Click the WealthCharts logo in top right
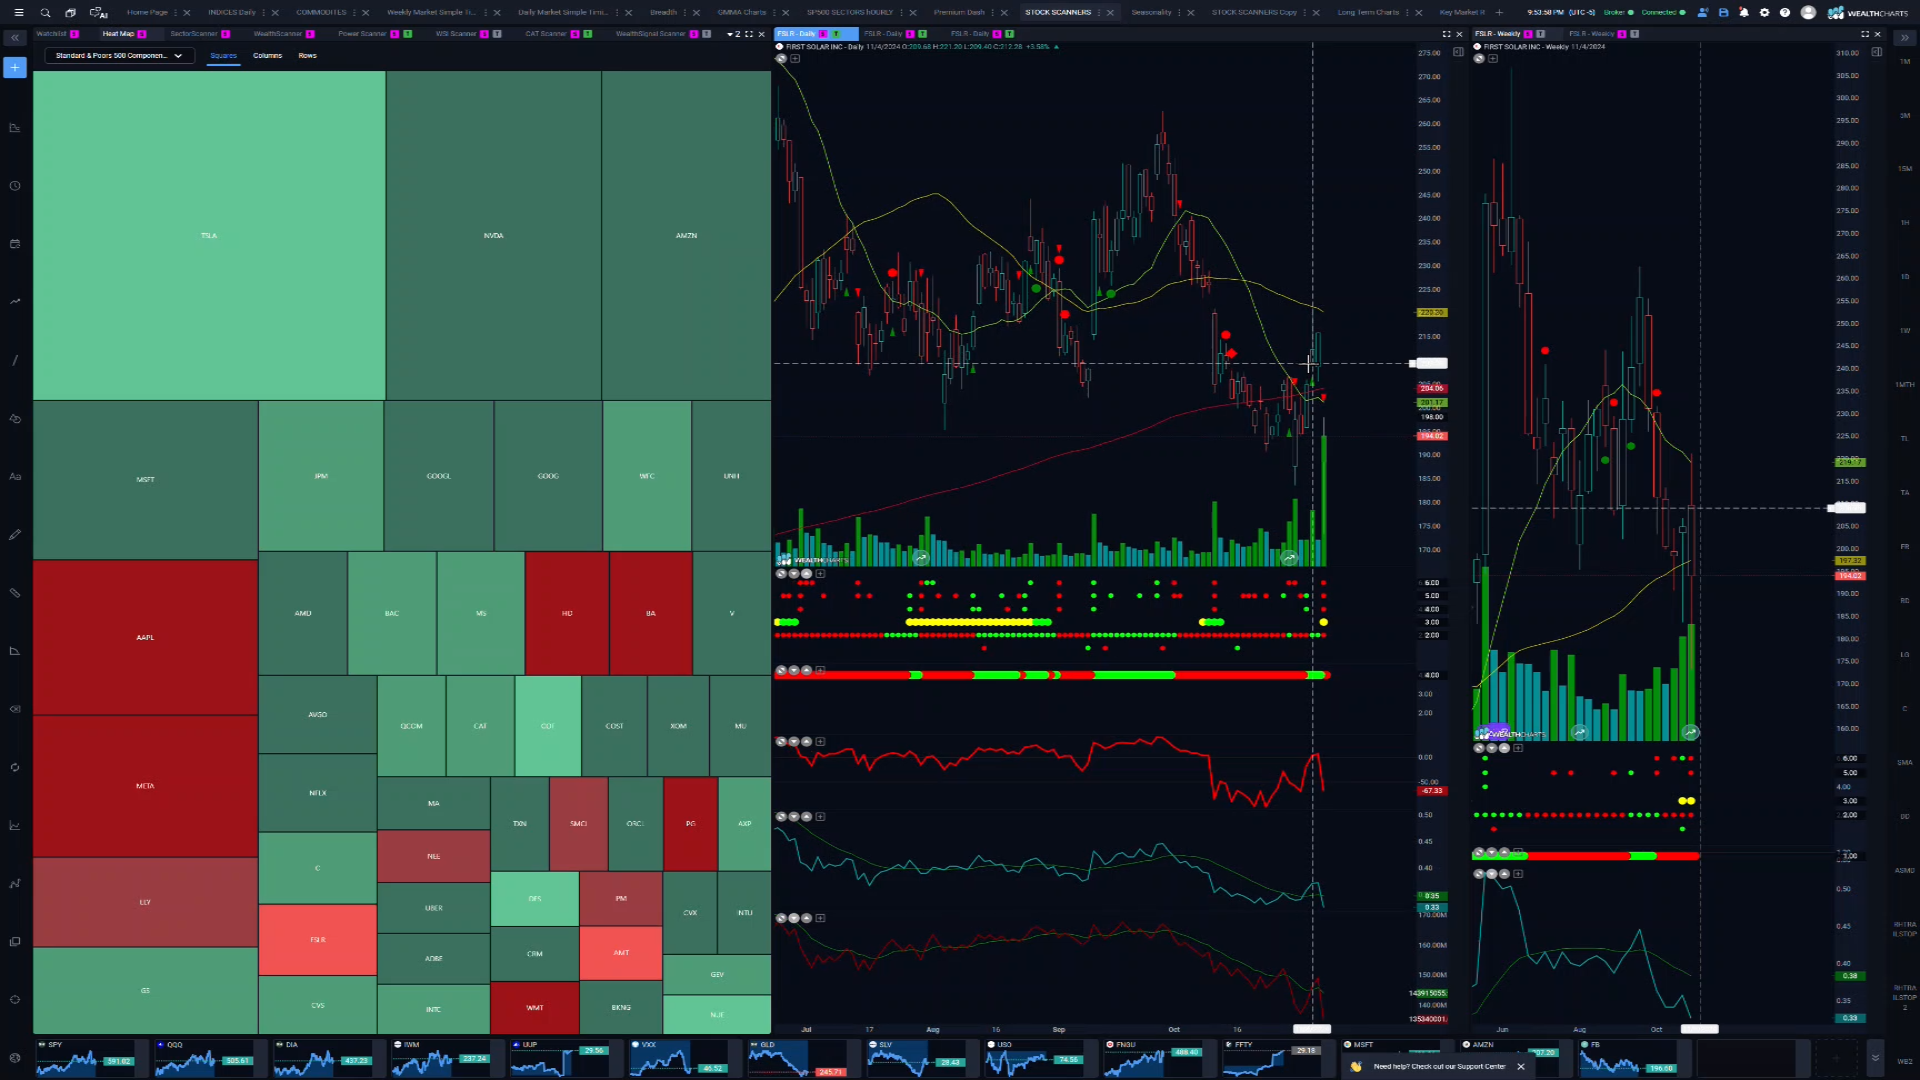1920x1080 pixels. click(1868, 13)
